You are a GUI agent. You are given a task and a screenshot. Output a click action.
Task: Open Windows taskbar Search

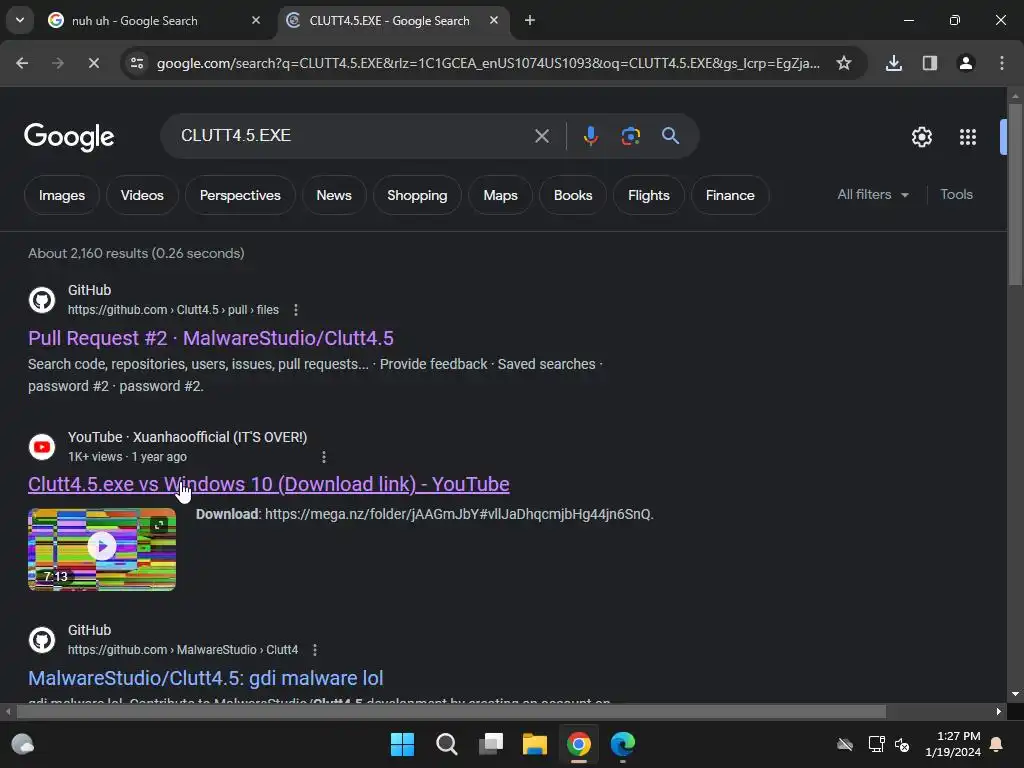click(447, 744)
